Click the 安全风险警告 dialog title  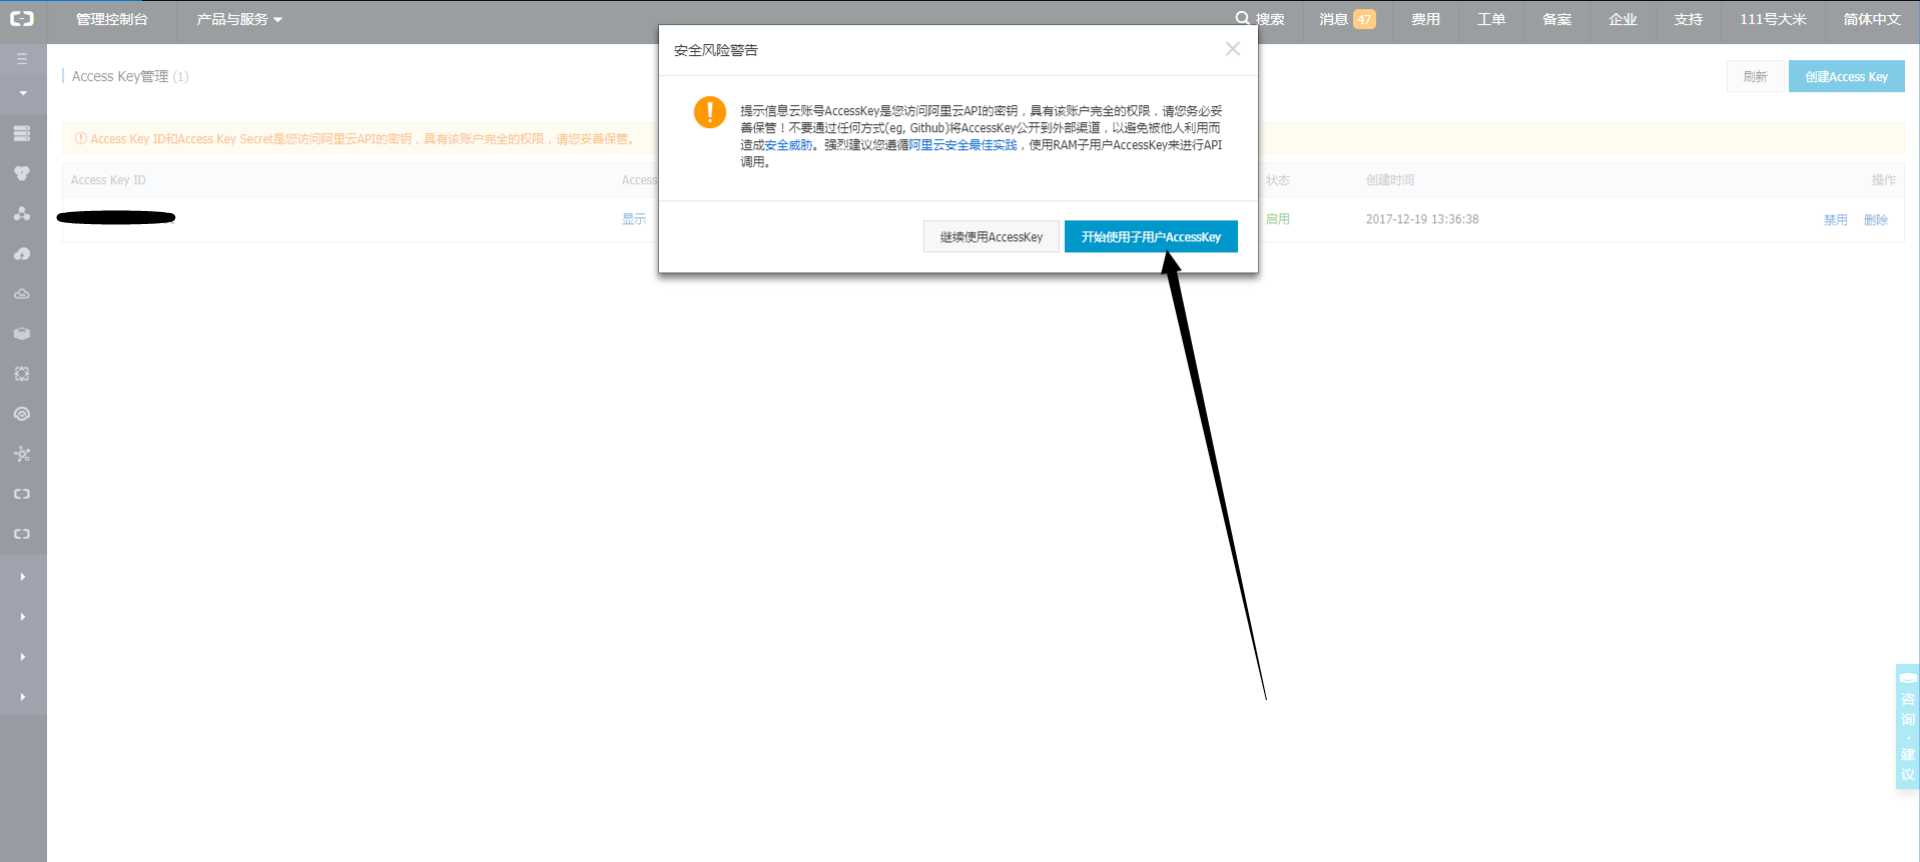[x=716, y=50]
